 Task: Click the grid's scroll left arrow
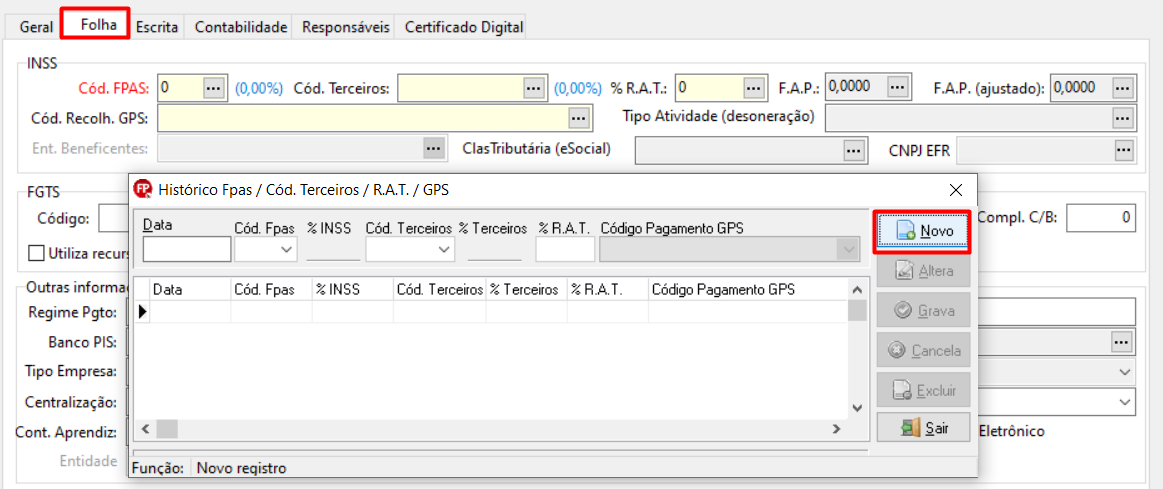145,429
